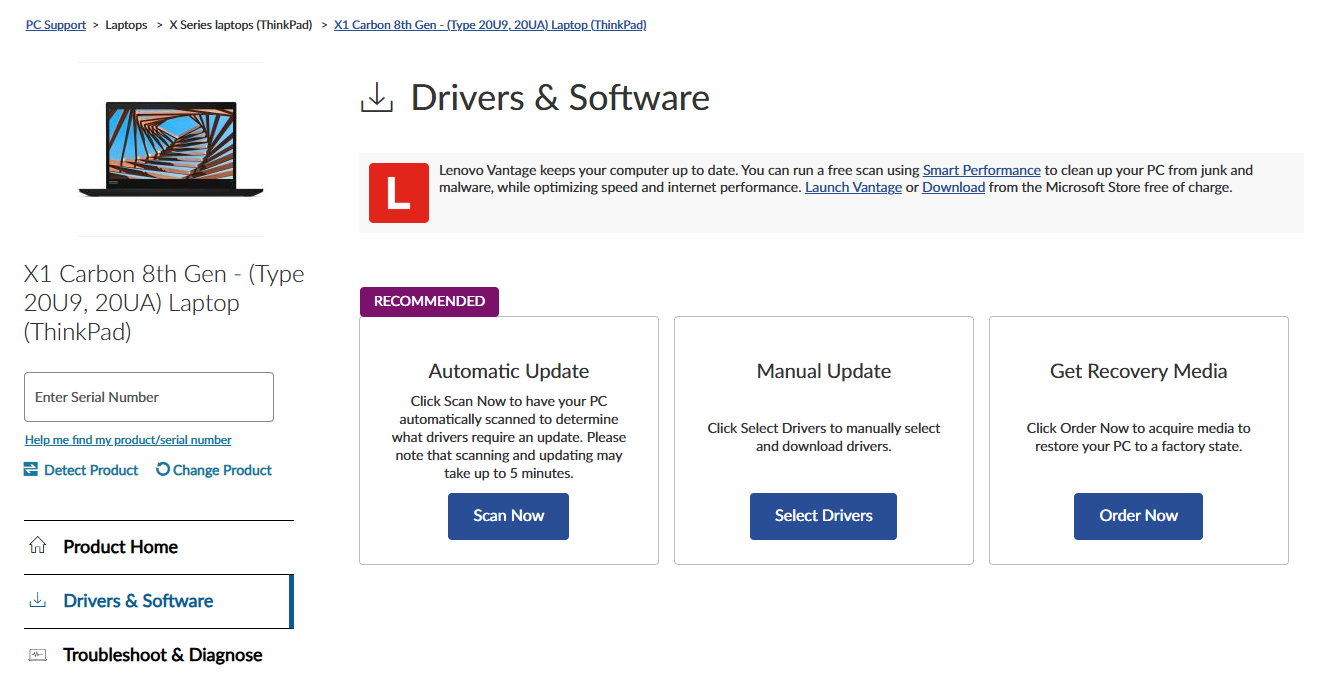
Task: Follow the Smart Performance link
Action: [x=982, y=170]
